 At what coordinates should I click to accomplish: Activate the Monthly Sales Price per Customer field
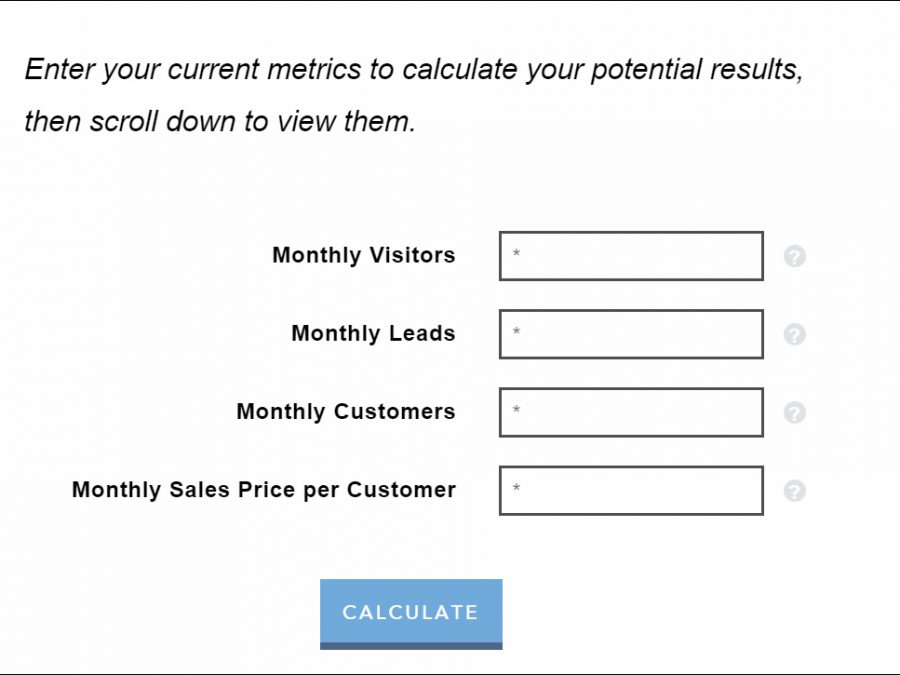pyautogui.click(x=631, y=490)
